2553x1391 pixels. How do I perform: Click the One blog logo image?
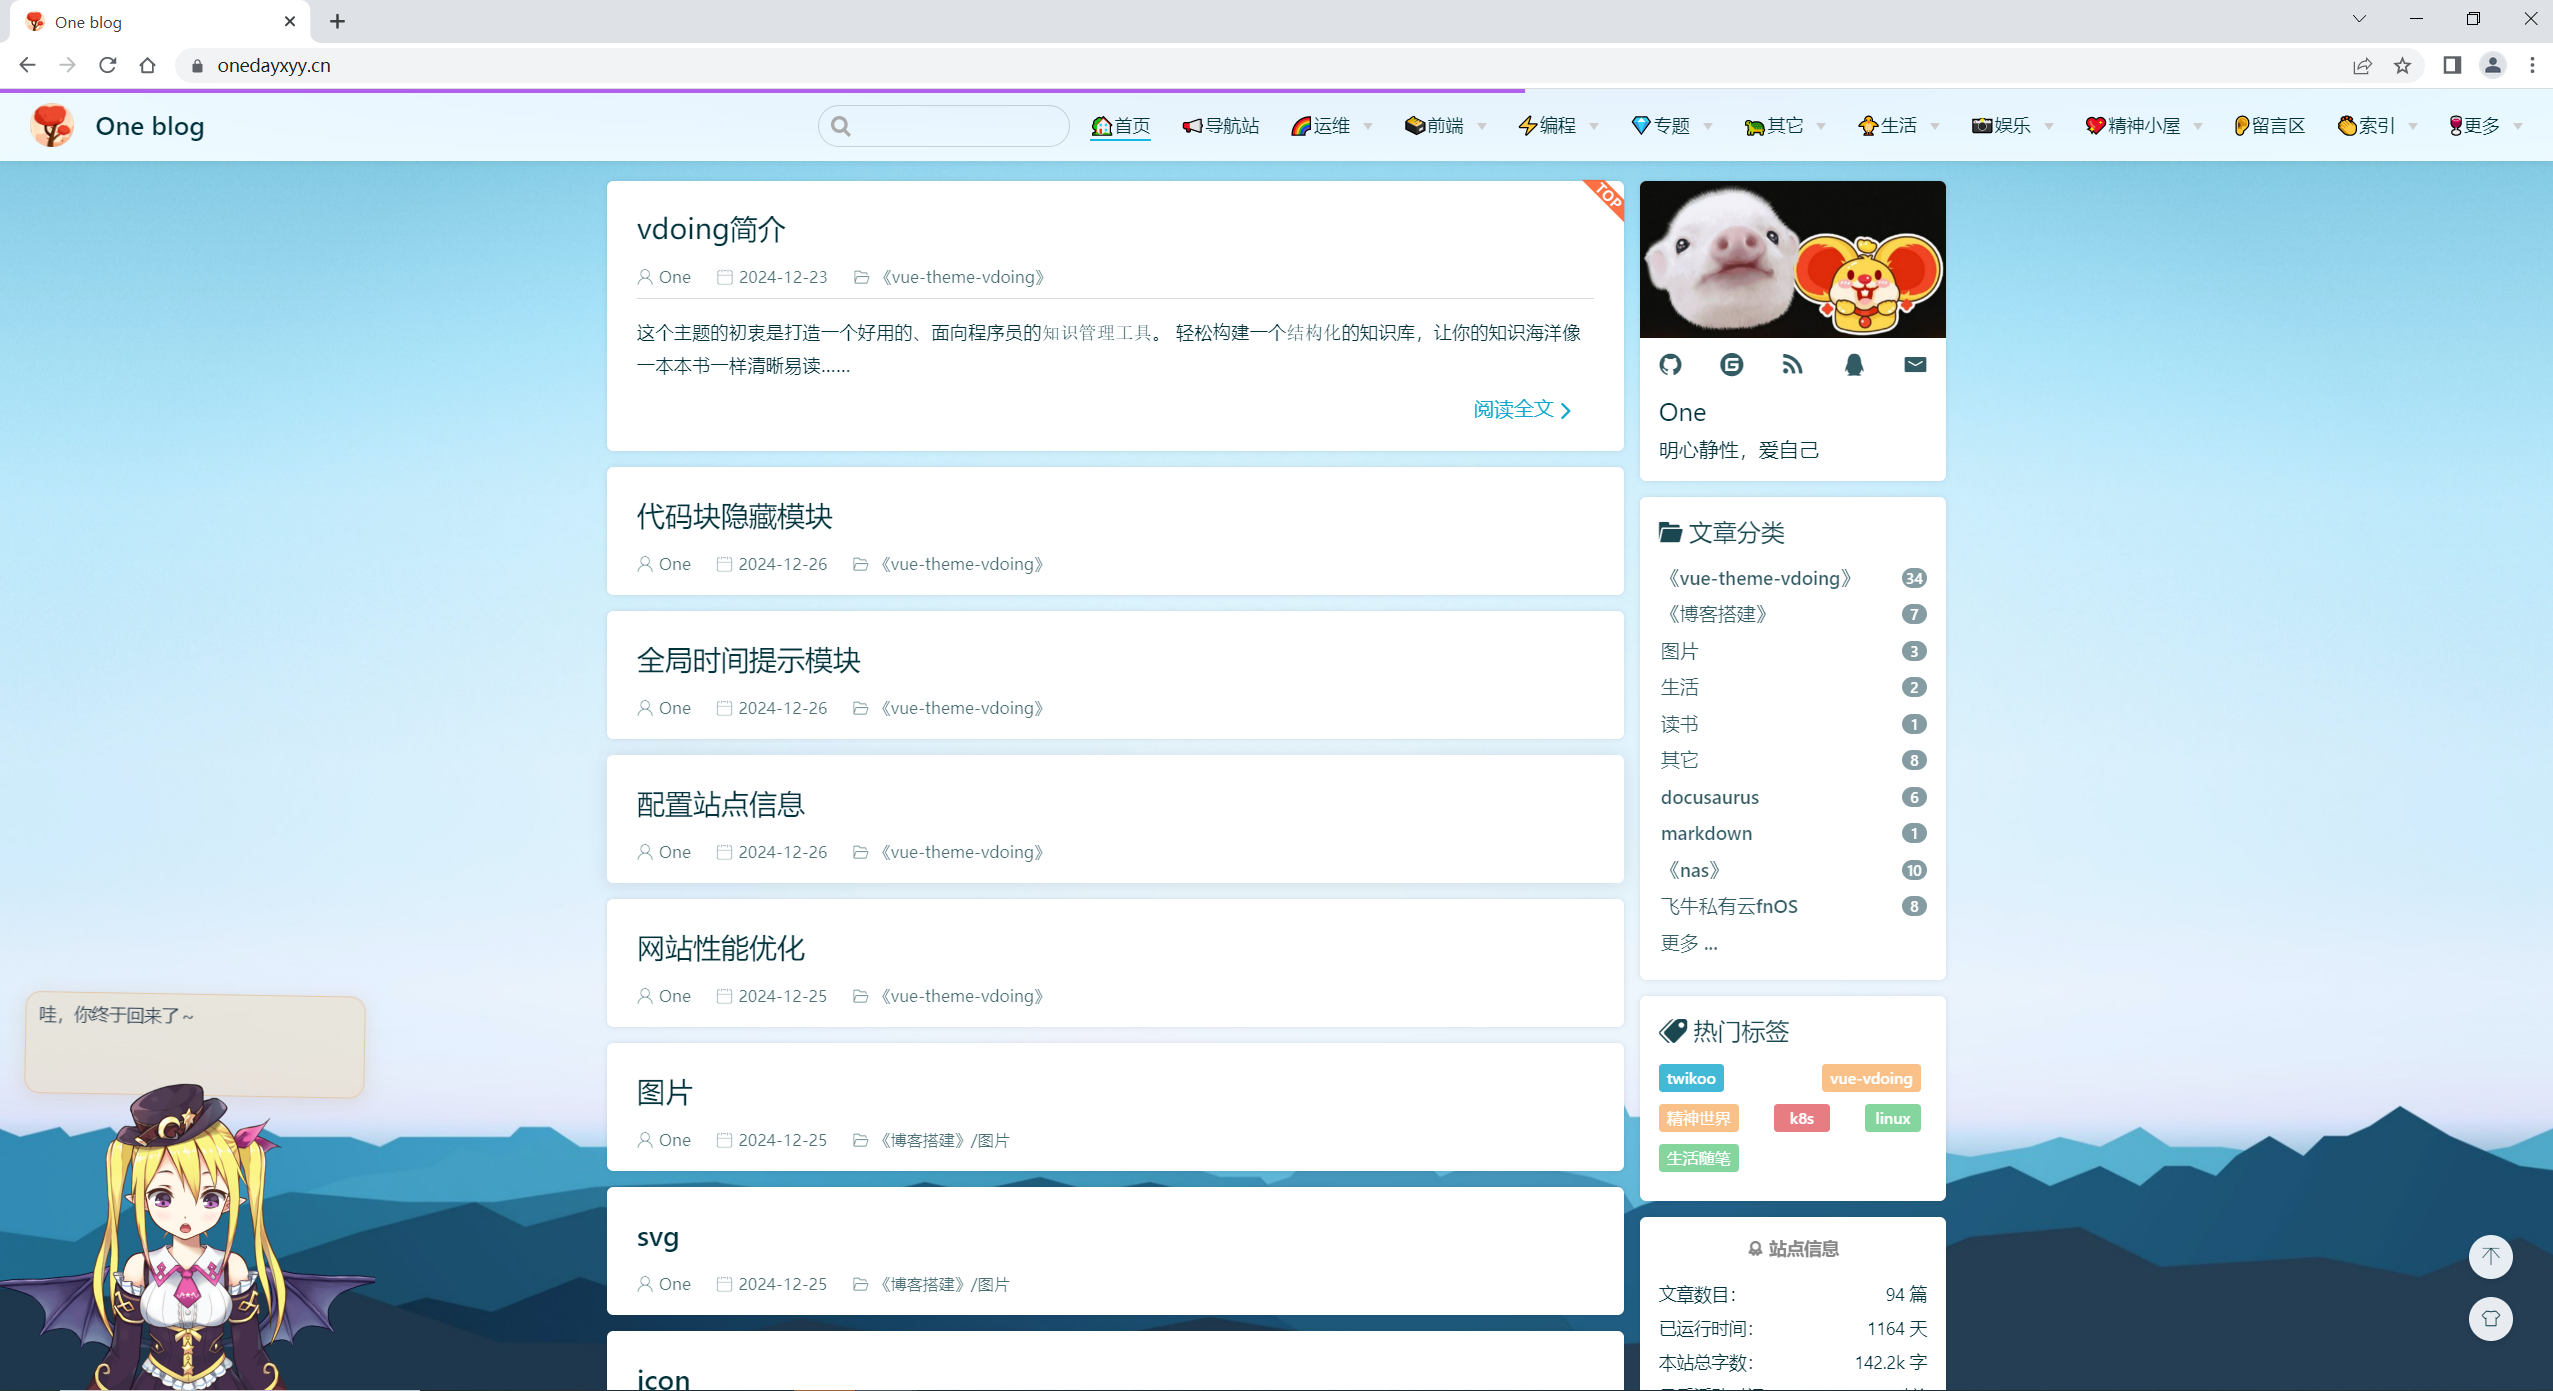pyautogui.click(x=52, y=126)
